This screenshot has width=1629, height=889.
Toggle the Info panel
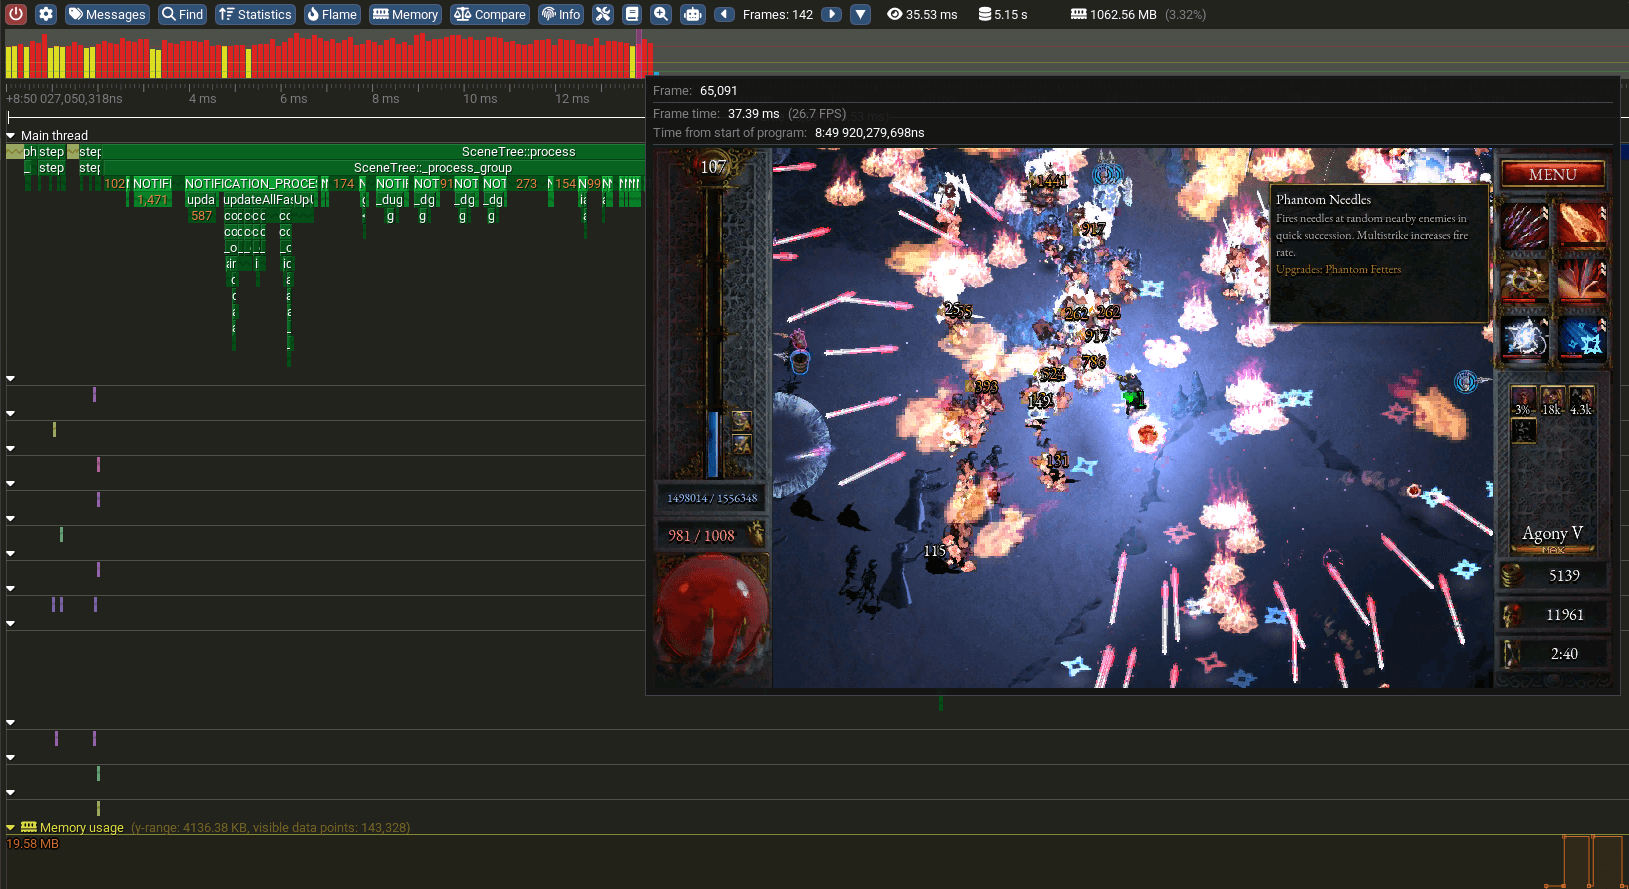[x=561, y=14]
